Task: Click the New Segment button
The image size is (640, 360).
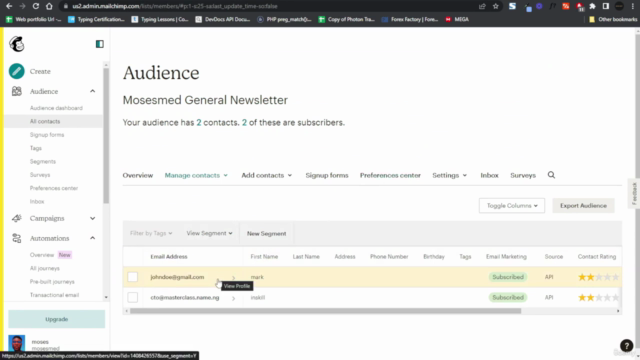Action: (267, 233)
